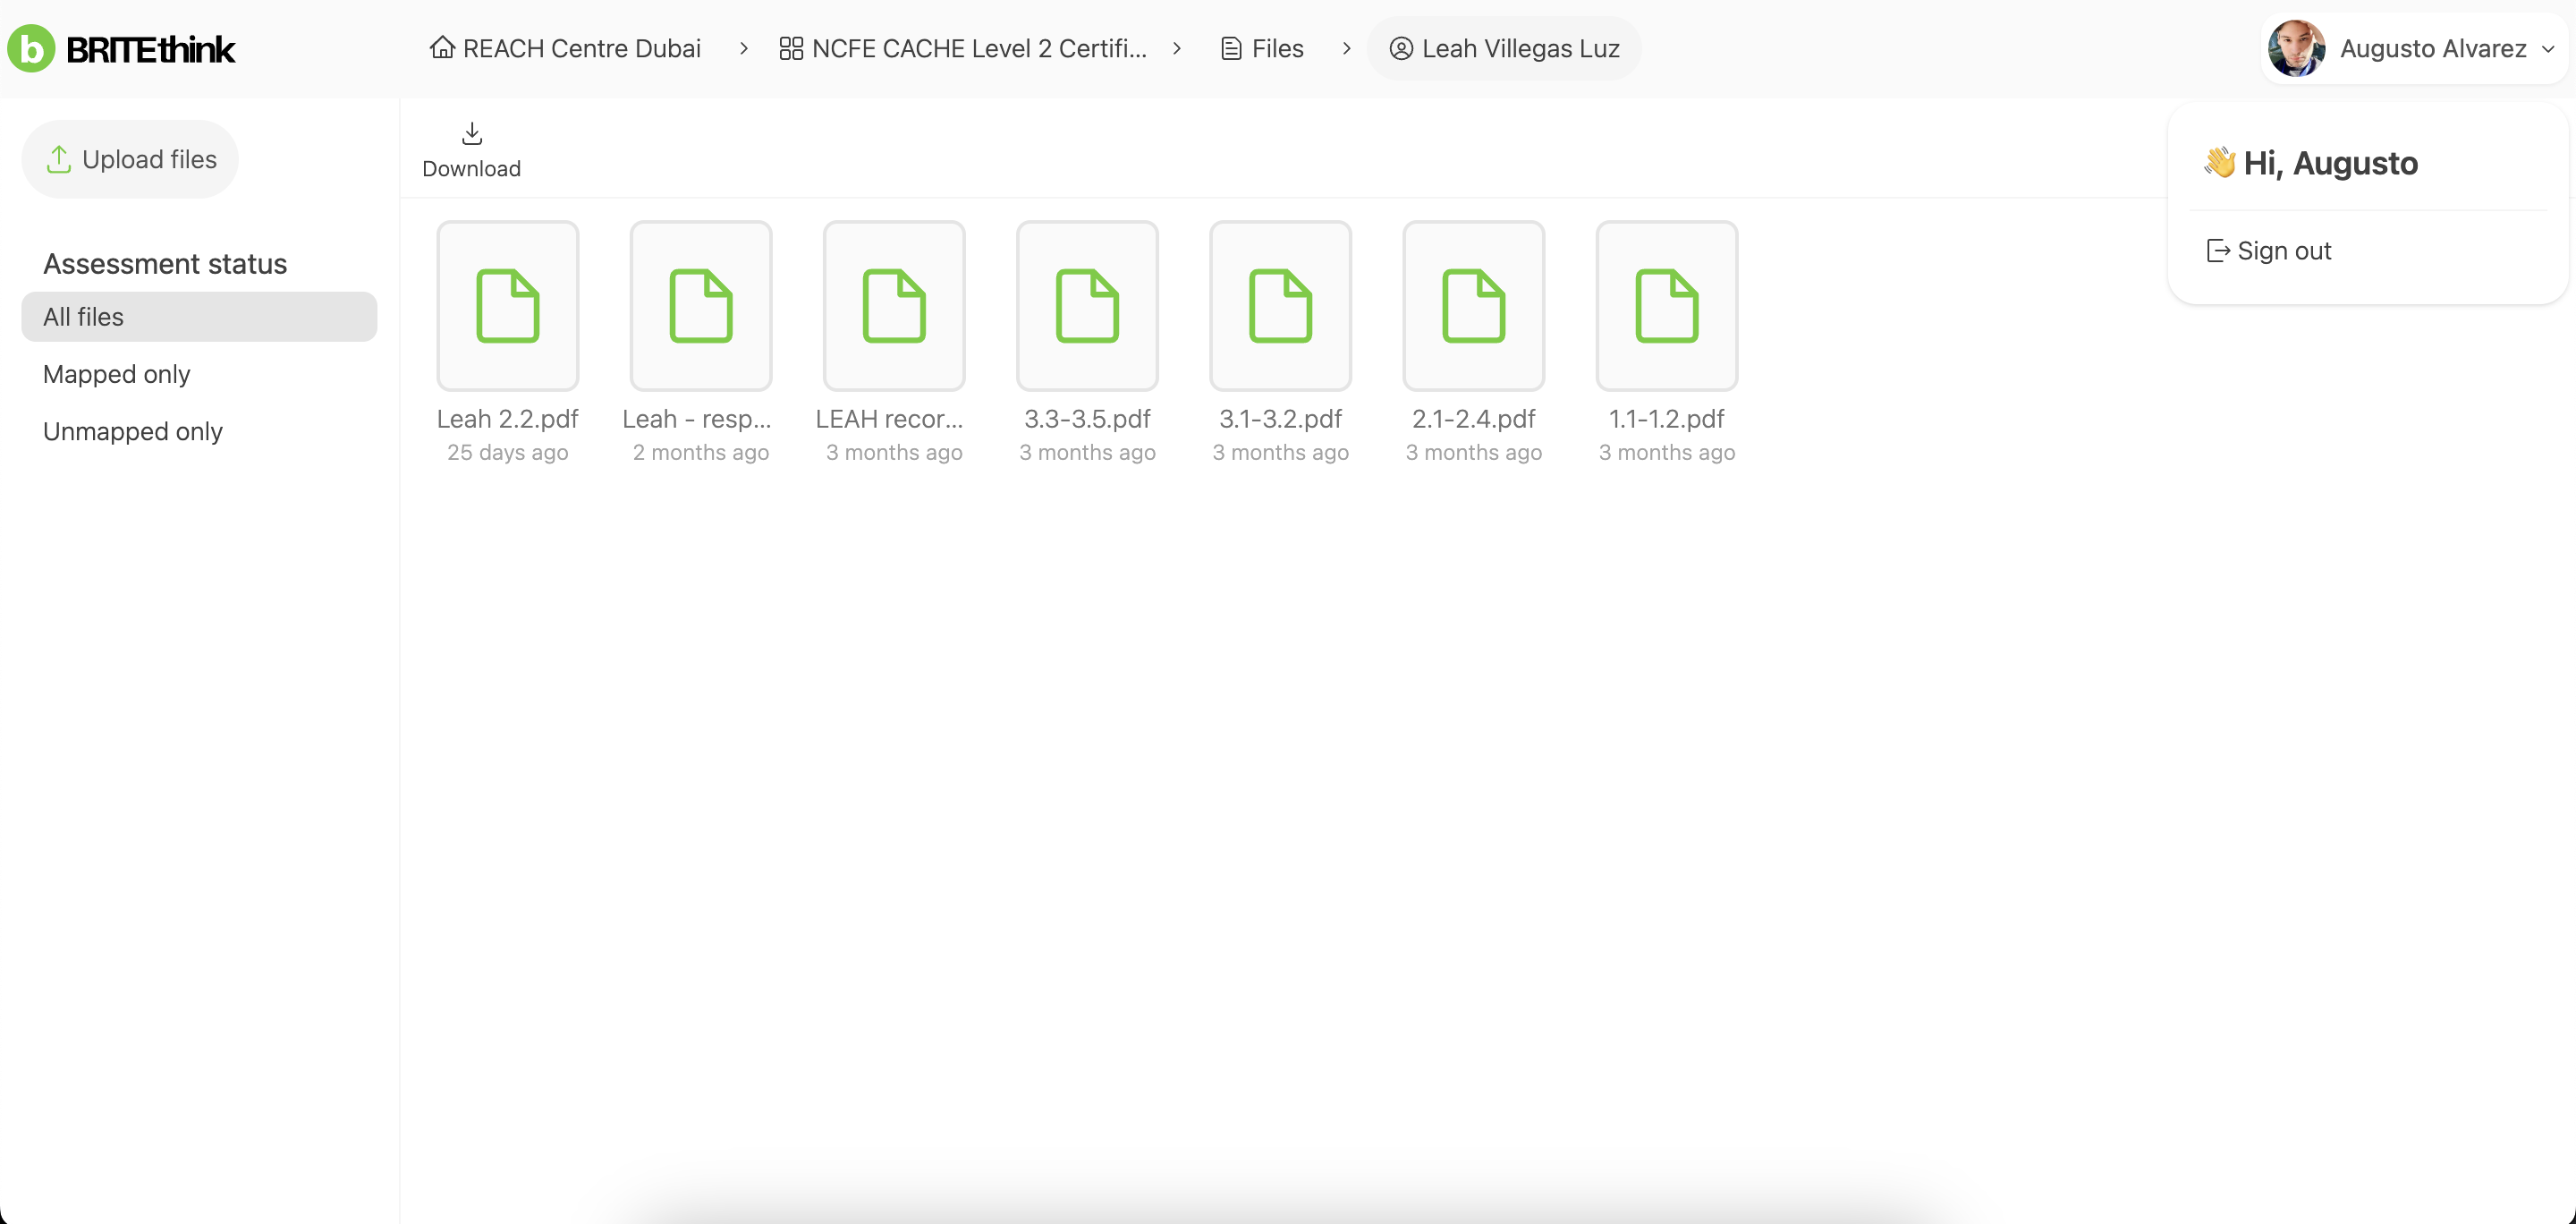
Task: Click the Upload files button
Action: tap(130, 159)
